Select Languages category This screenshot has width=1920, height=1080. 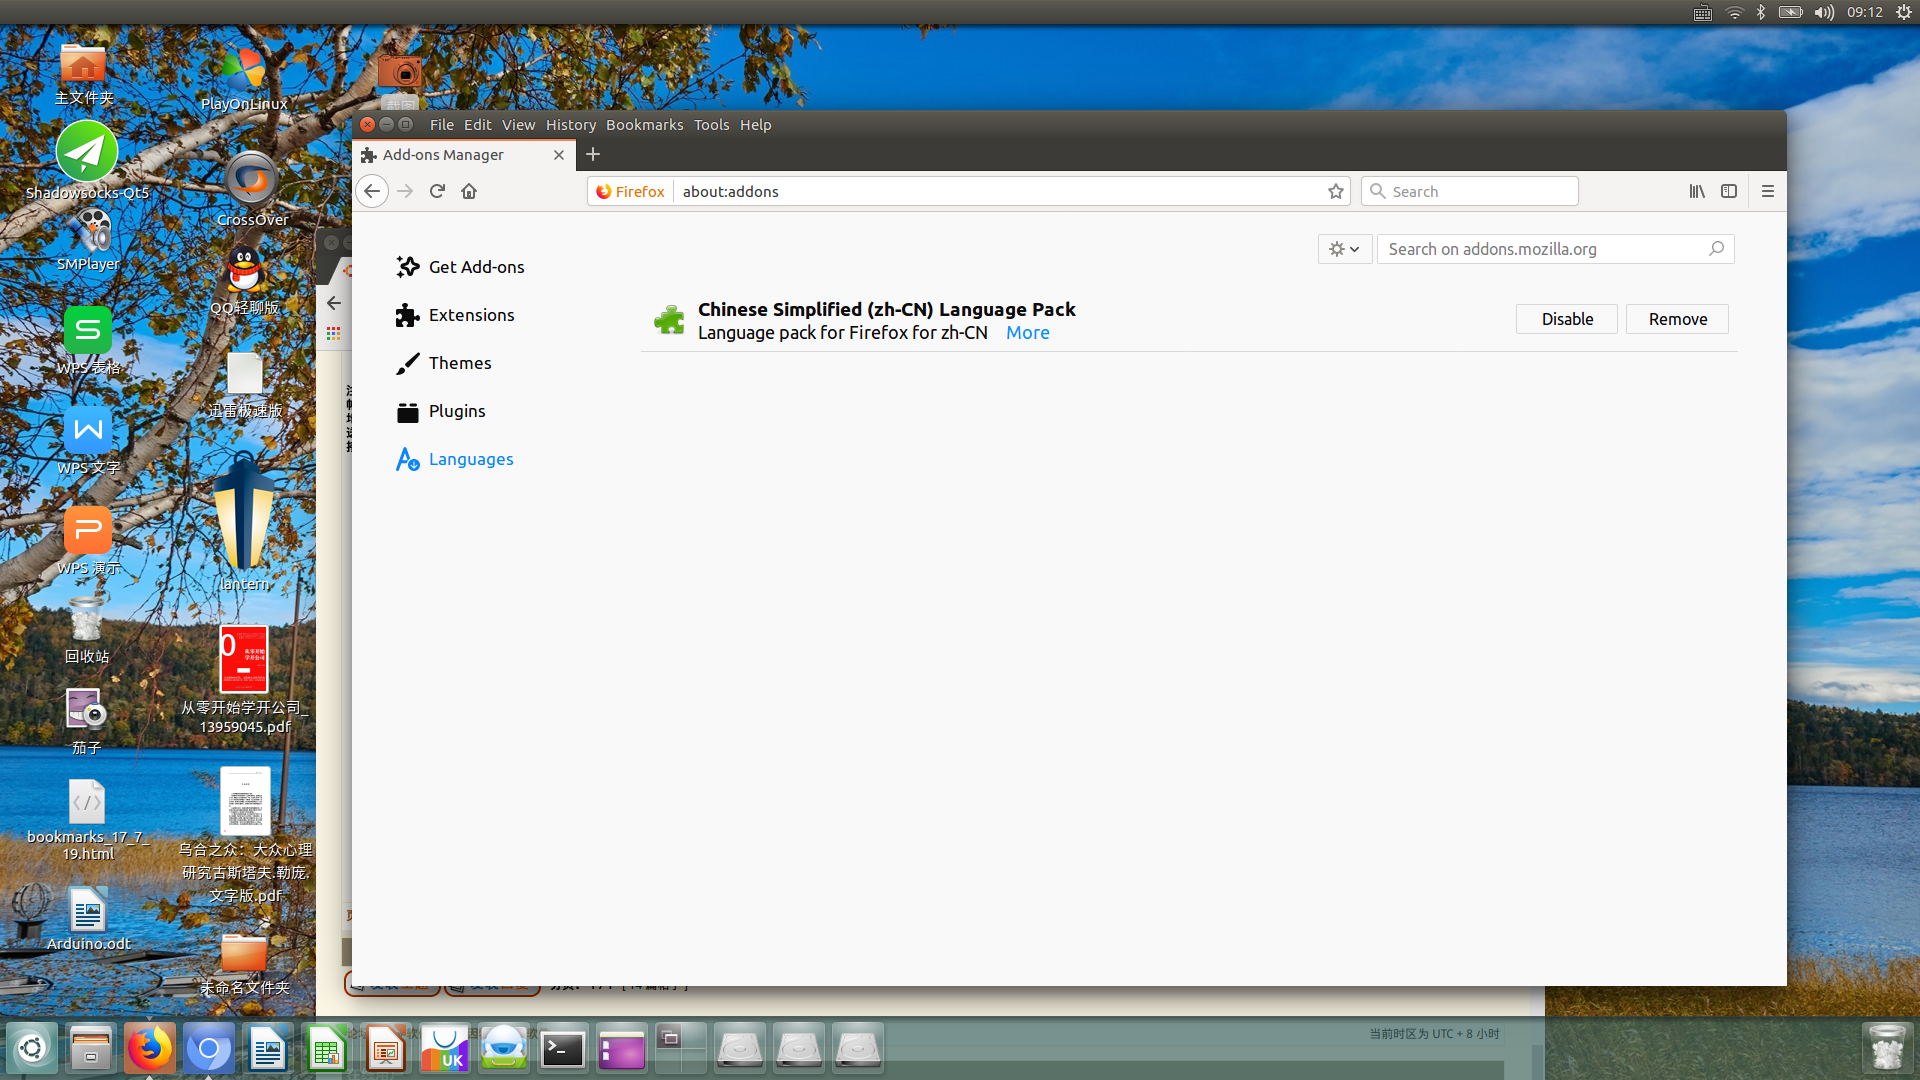click(454, 459)
